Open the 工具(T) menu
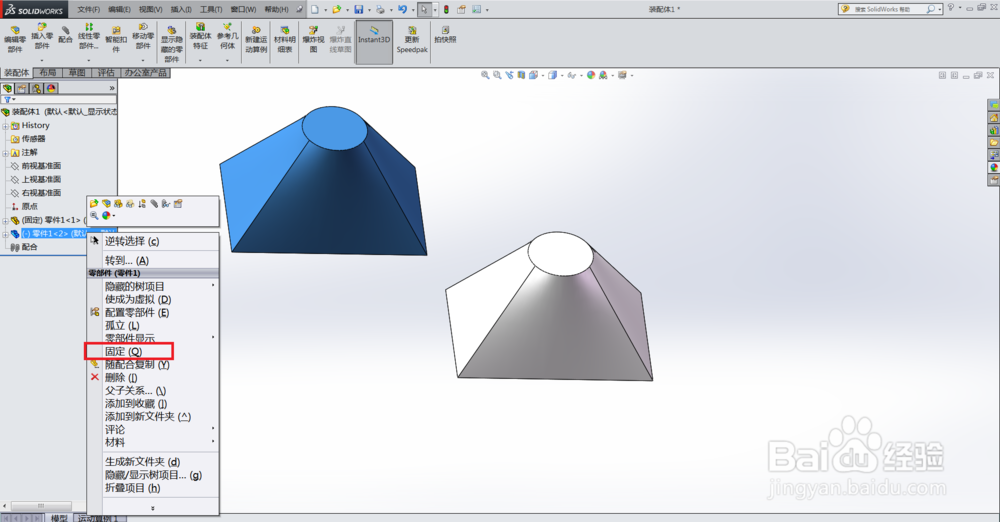 [x=210, y=10]
